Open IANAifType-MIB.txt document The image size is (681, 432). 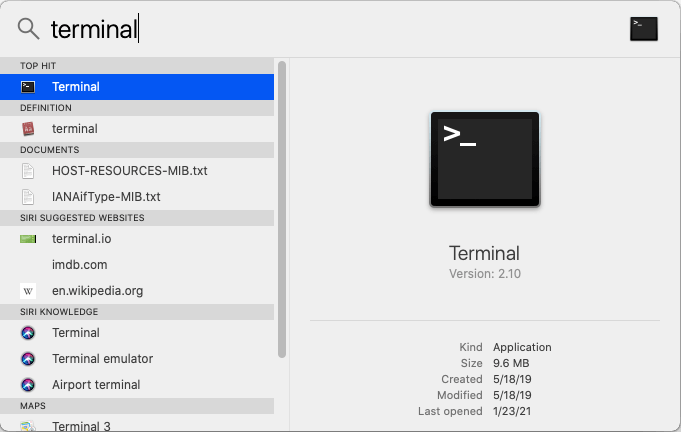(106, 197)
